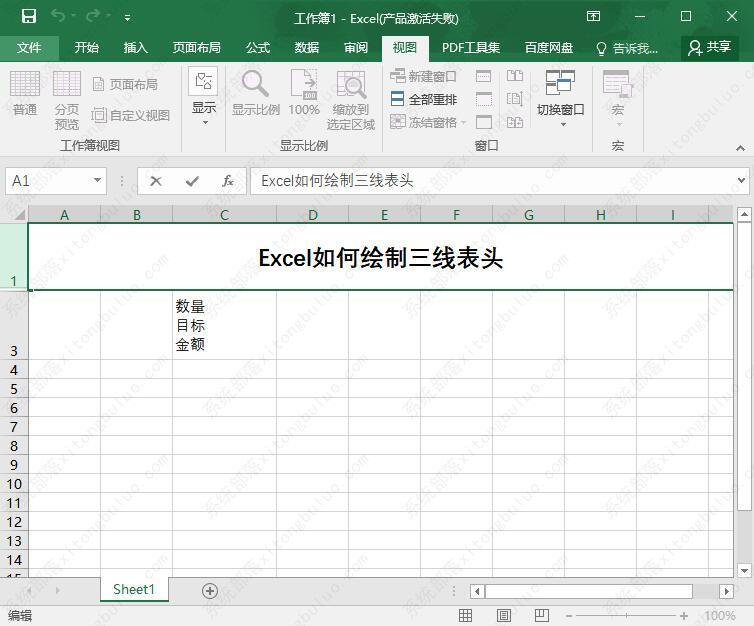Toggle Page Break Preview in status bar
Viewport: 754px width, 626px height.
click(x=541, y=616)
